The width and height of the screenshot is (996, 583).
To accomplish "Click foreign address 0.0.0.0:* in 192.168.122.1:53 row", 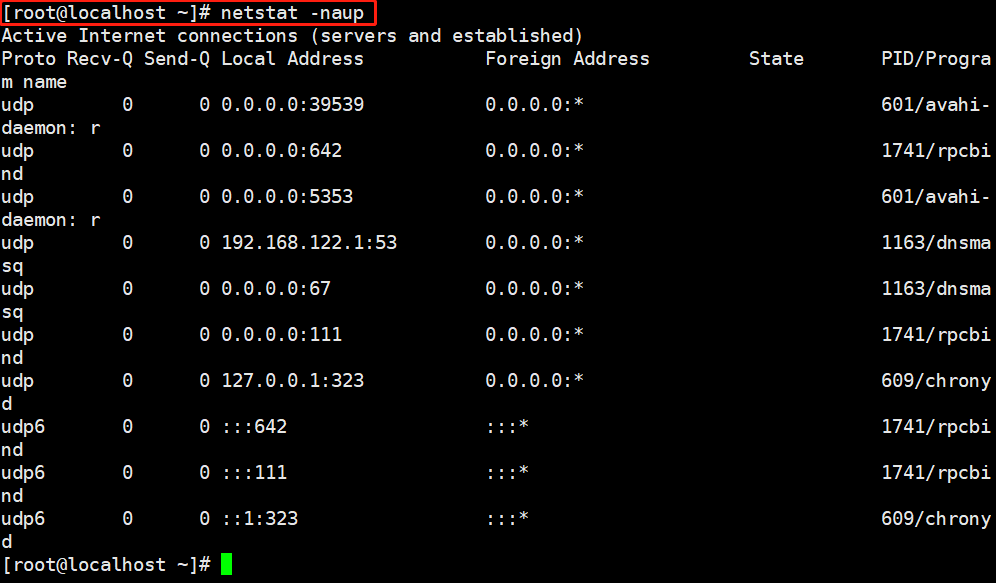I will 534,243.
